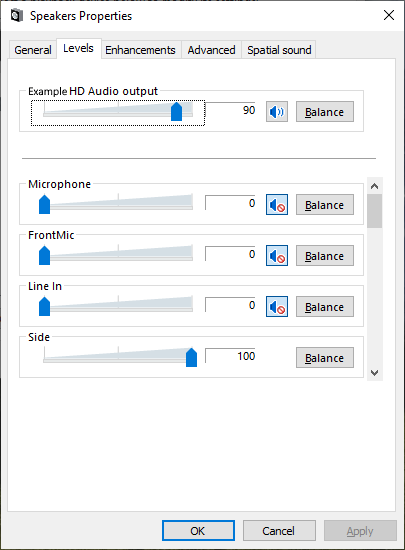Confirm changes with the OK button

click(x=198, y=531)
